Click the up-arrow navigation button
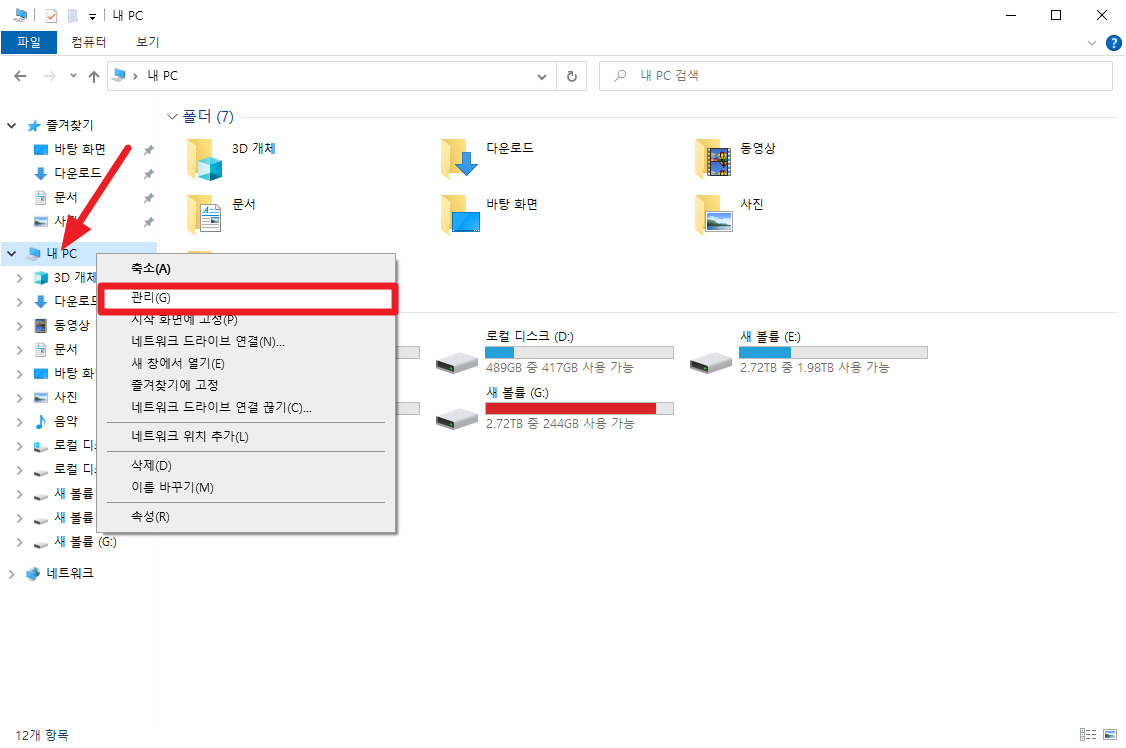 pyautogui.click(x=93, y=75)
